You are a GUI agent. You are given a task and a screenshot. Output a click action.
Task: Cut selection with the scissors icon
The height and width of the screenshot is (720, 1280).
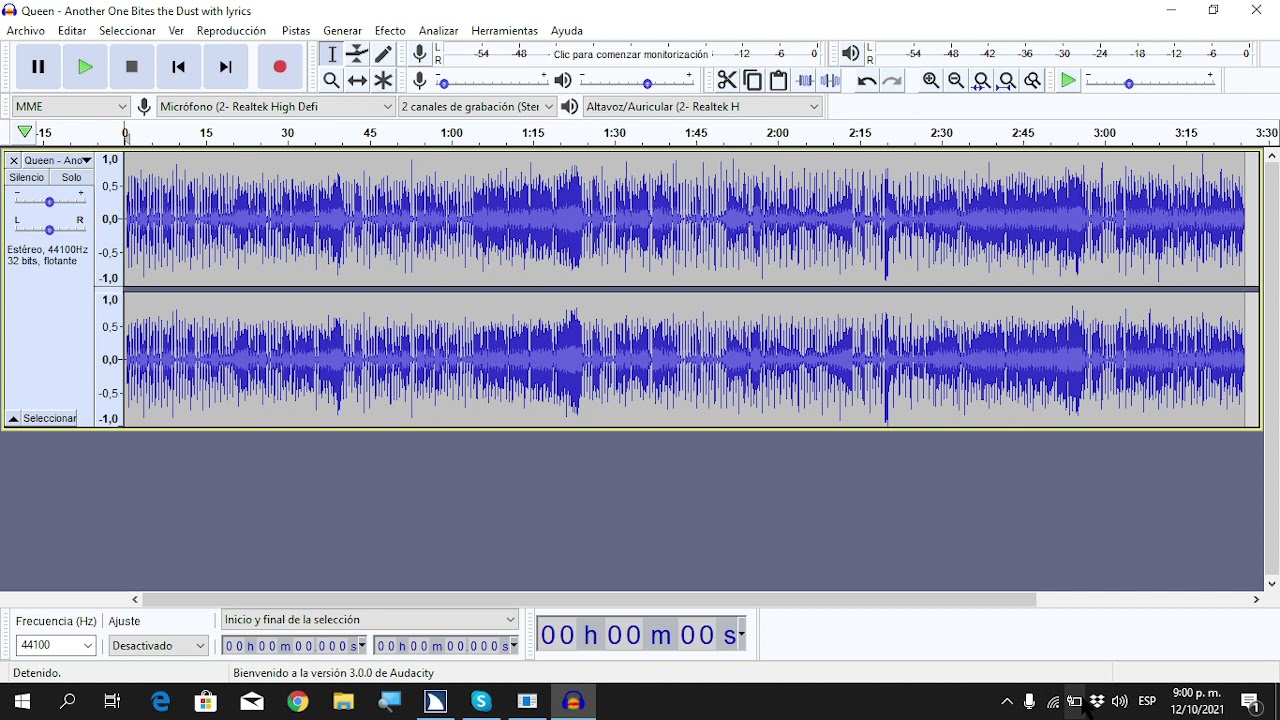click(727, 80)
